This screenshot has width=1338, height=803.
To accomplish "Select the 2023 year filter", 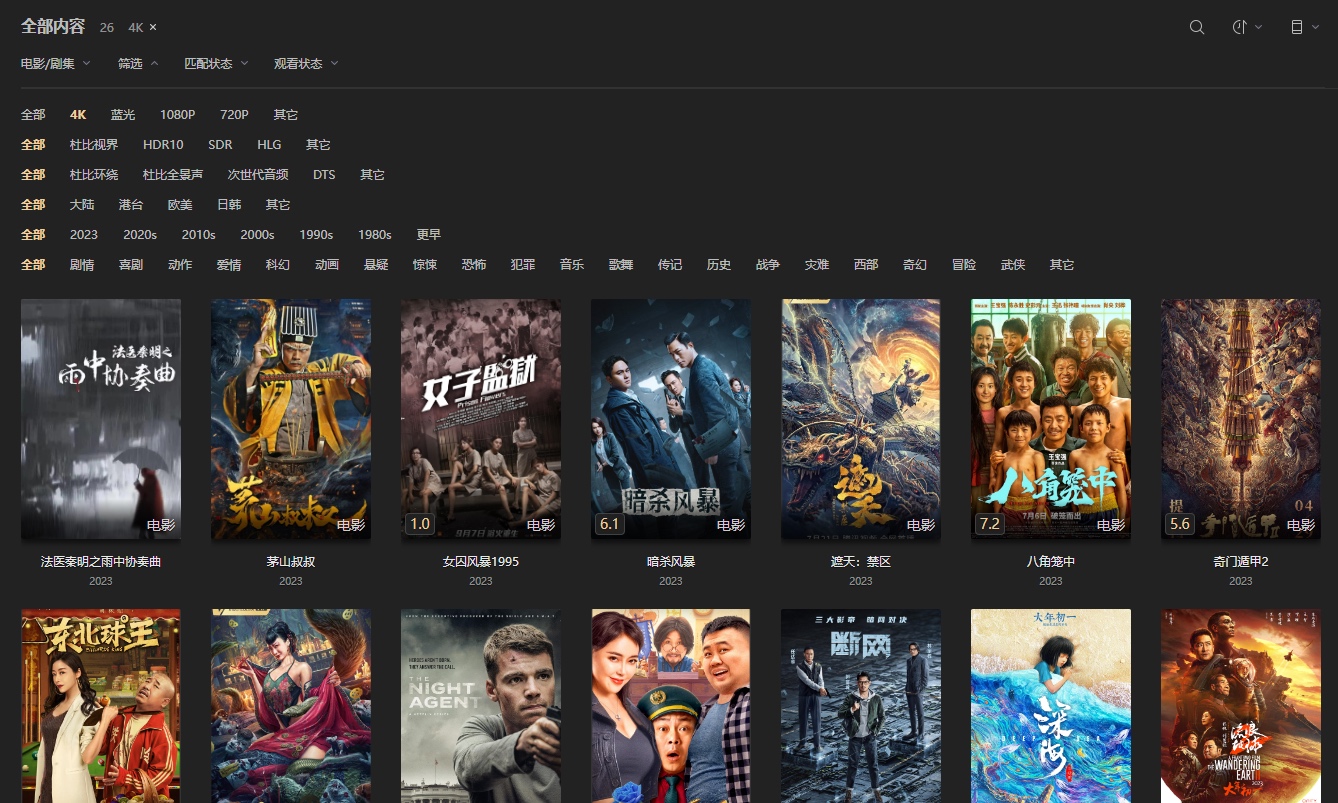I will 84,235.
